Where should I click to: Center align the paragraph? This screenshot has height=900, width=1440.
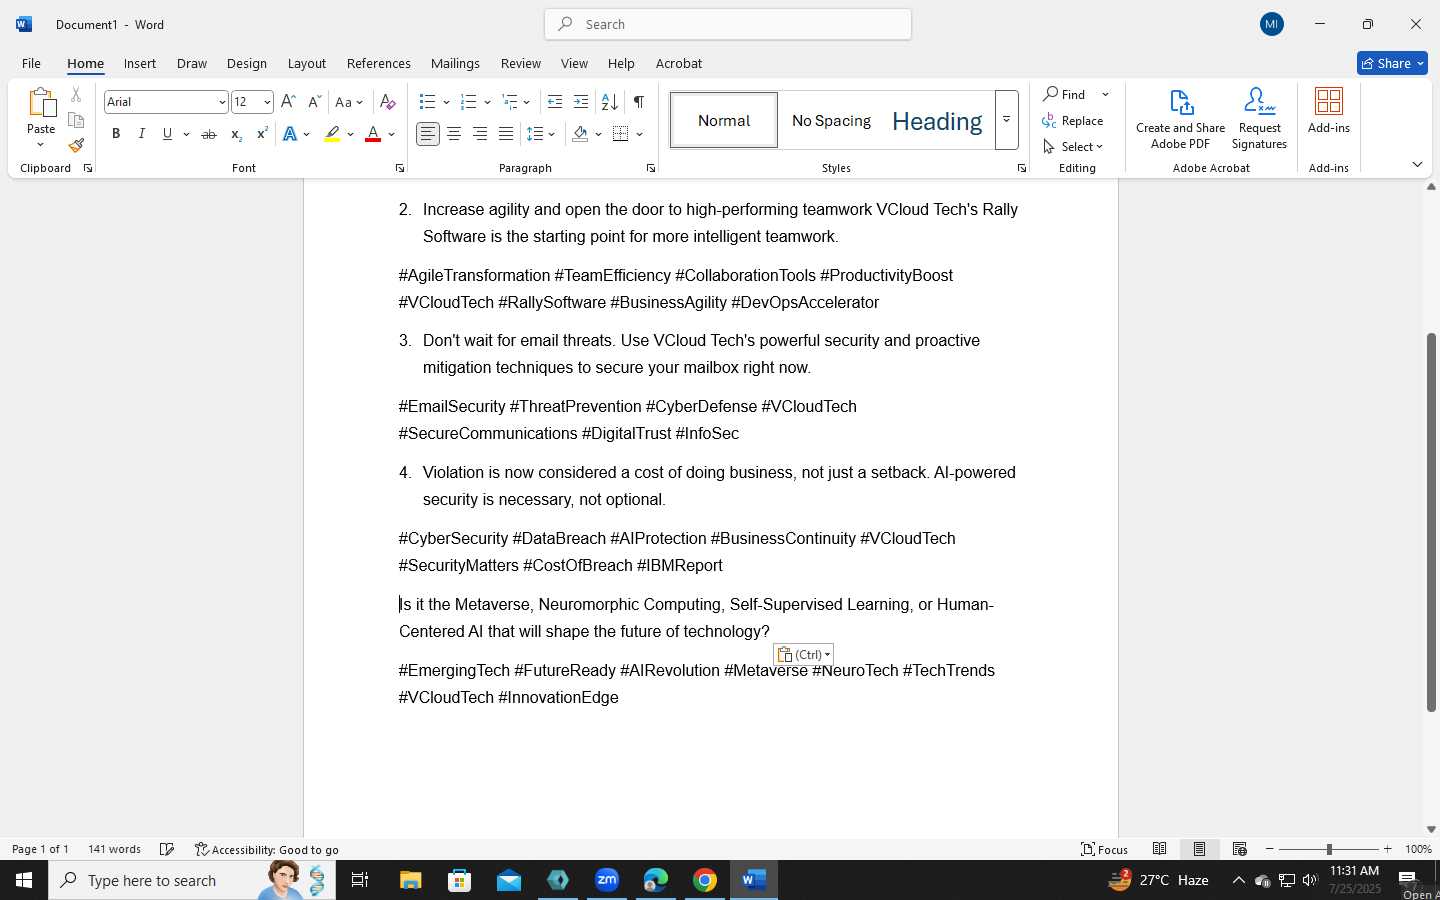454,134
